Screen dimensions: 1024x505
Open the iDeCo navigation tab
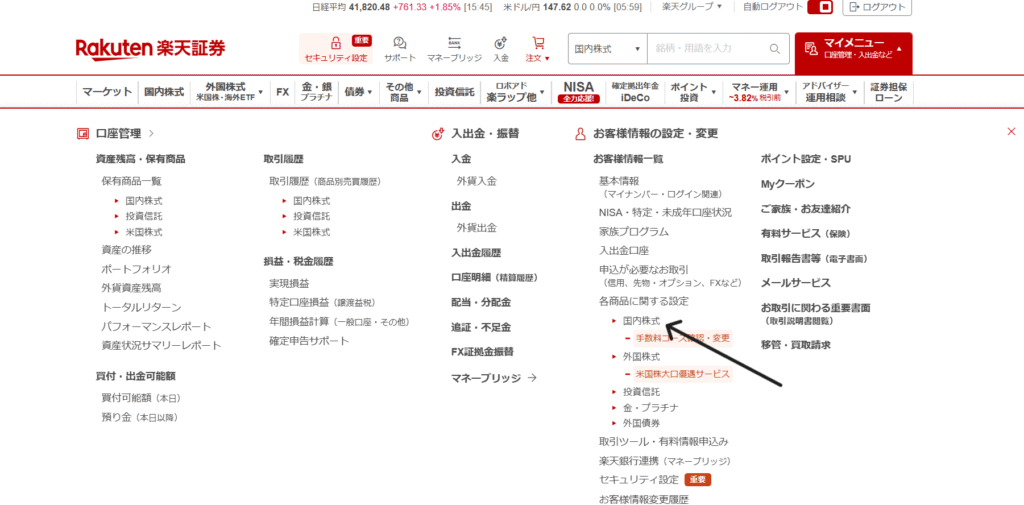pyautogui.click(x=635, y=92)
